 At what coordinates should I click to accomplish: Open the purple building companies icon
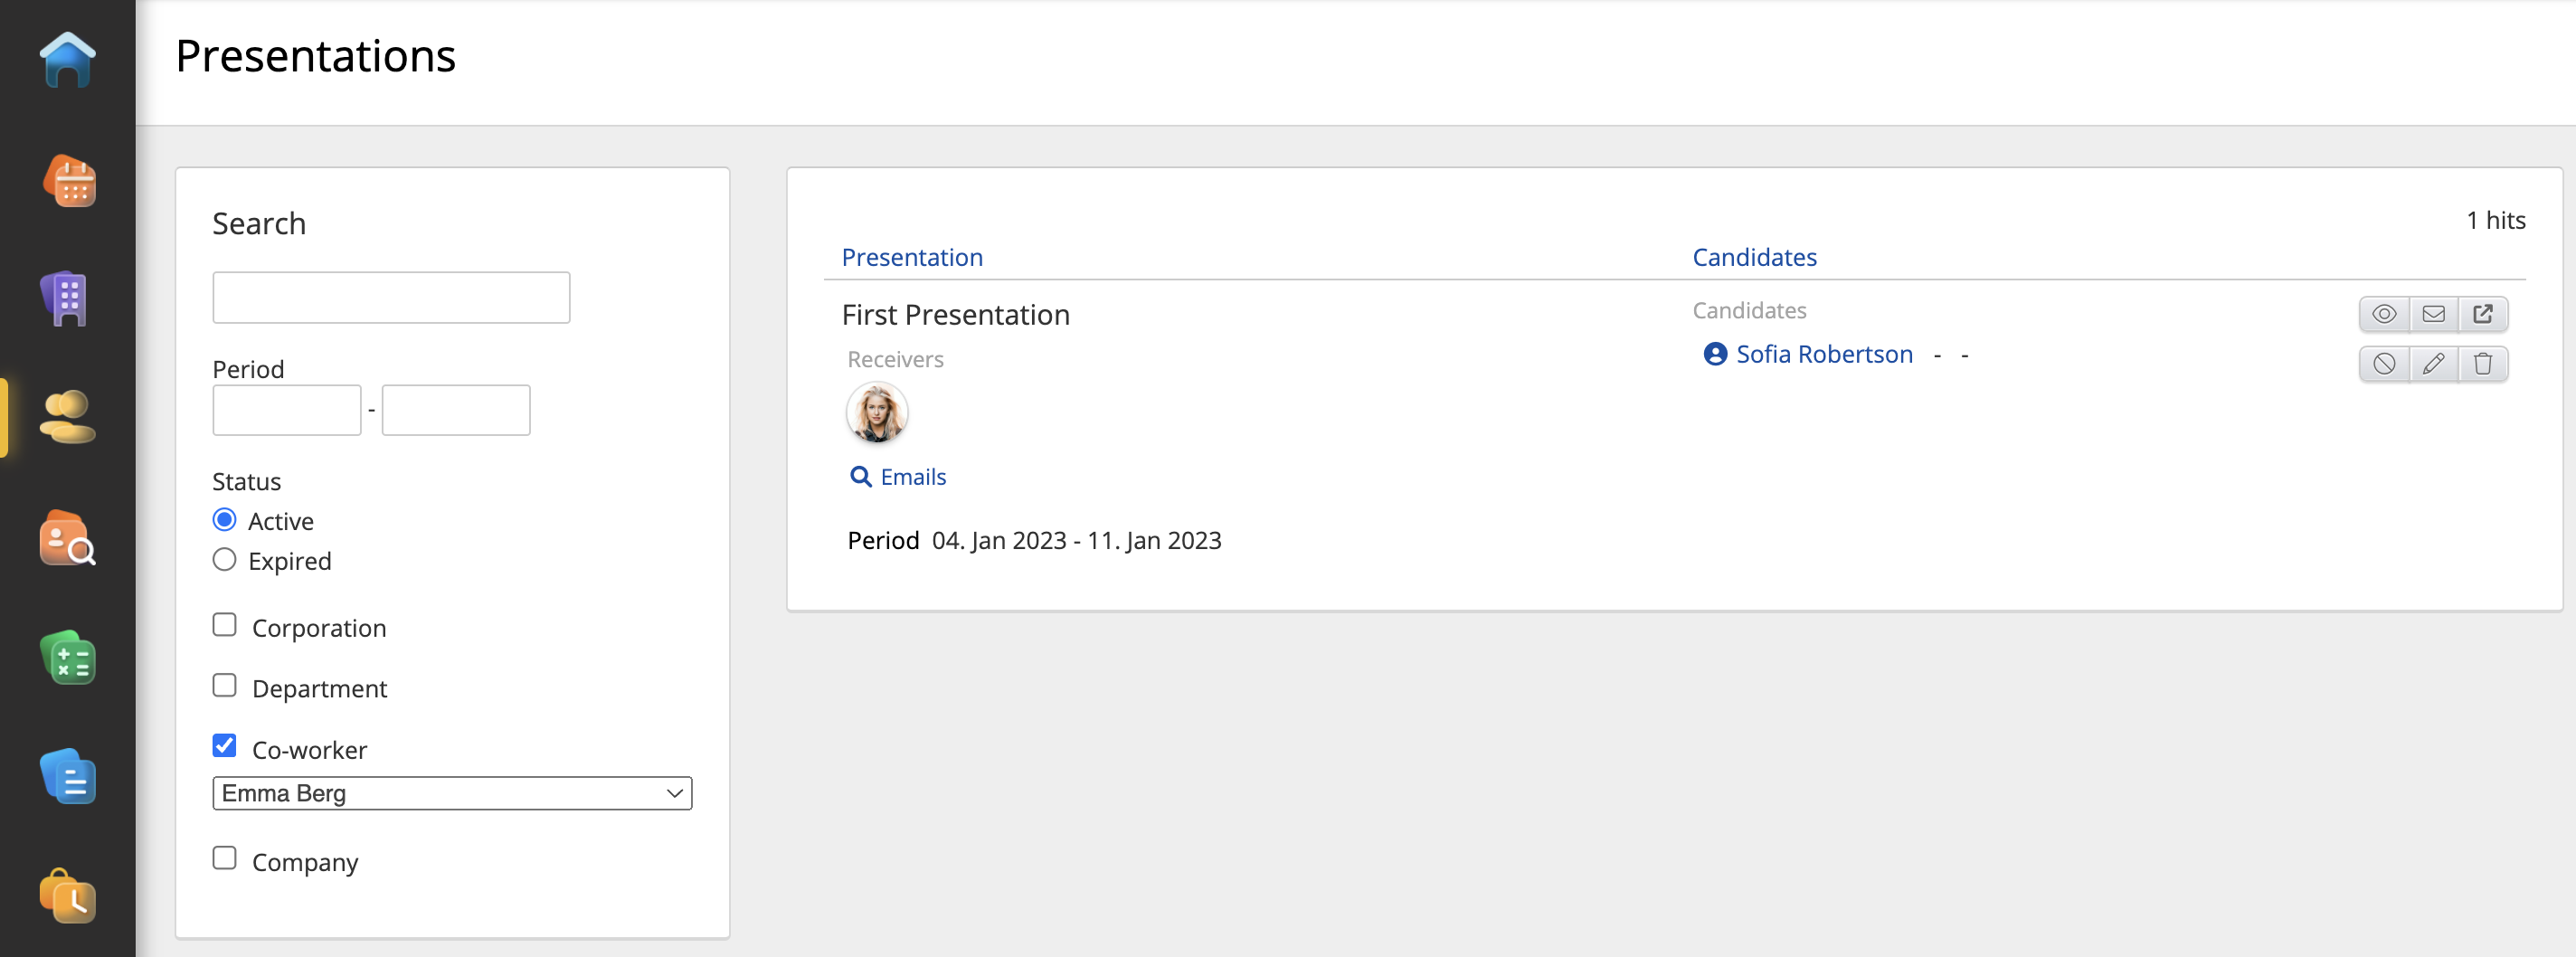click(68, 298)
